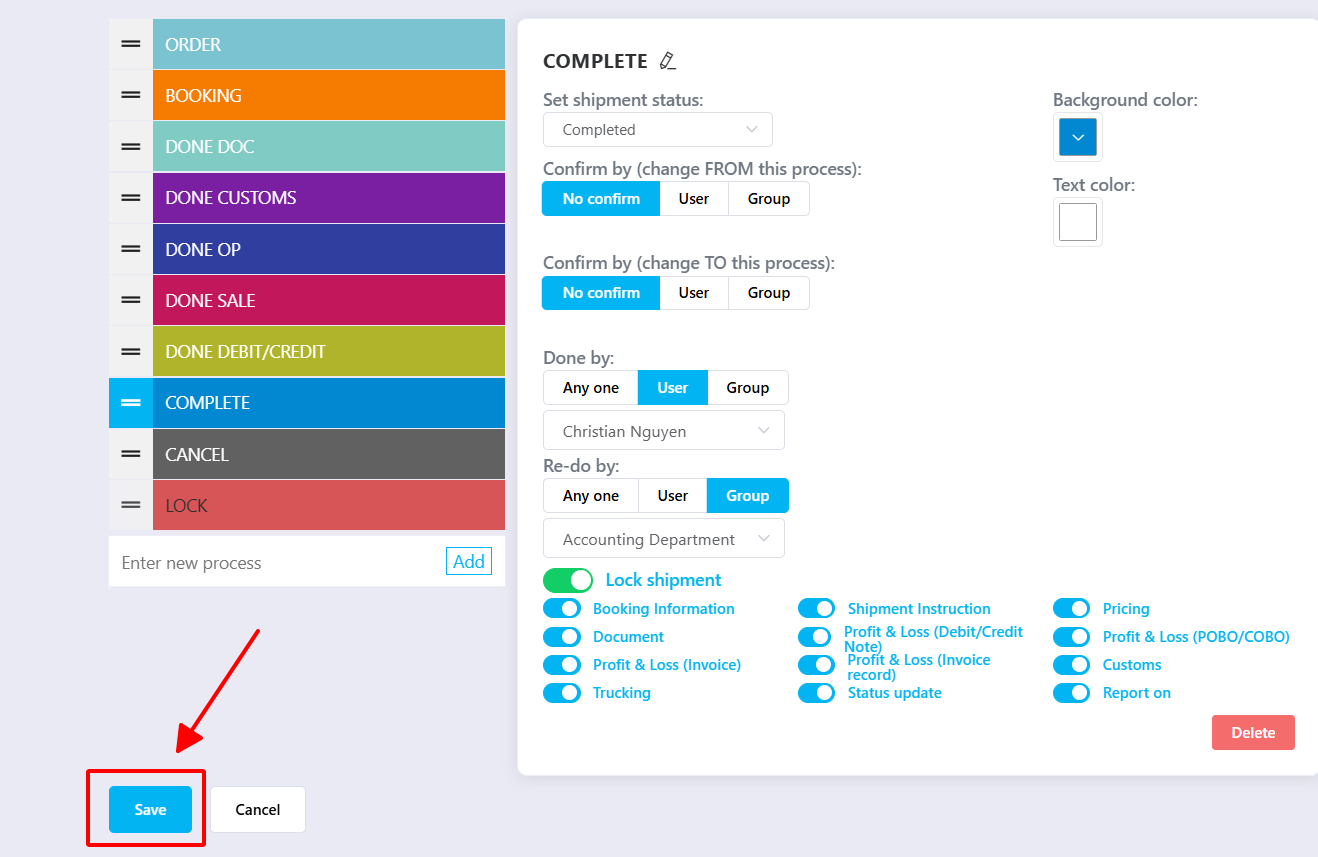Click the Cancel button beside Save
Screen dimensions: 1318x857
coord(258,809)
